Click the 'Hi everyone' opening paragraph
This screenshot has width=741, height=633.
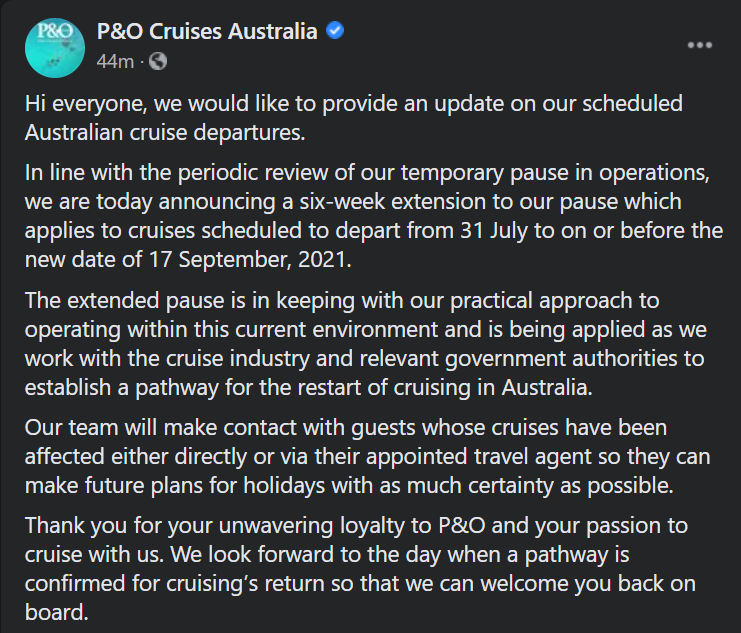coord(353,118)
